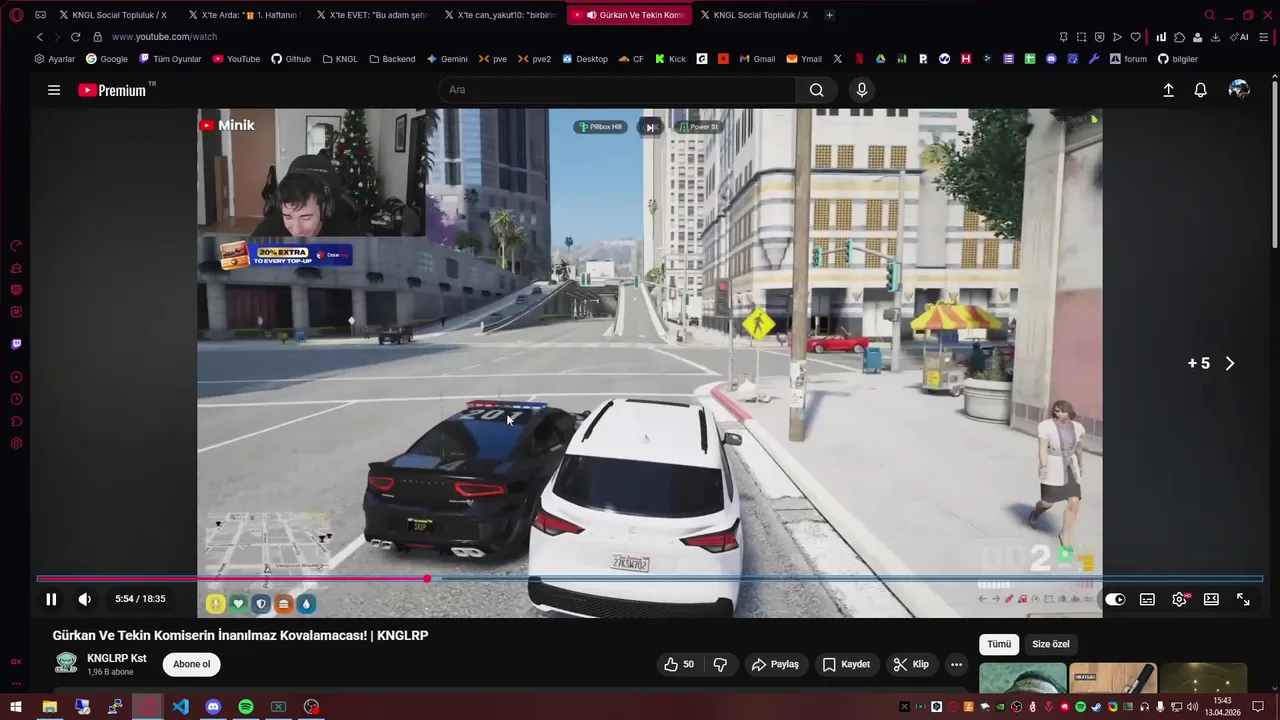
Task: Open YouTube notifications bell
Action: [1201, 90]
